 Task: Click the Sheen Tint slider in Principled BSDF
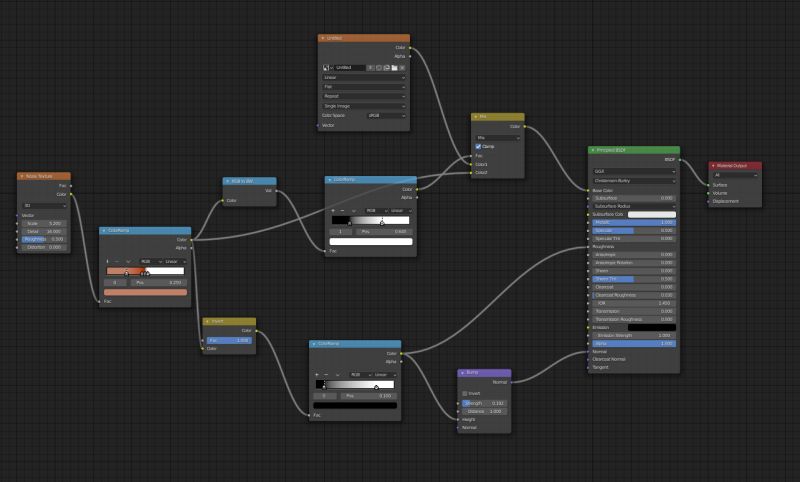tap(634, 279)
